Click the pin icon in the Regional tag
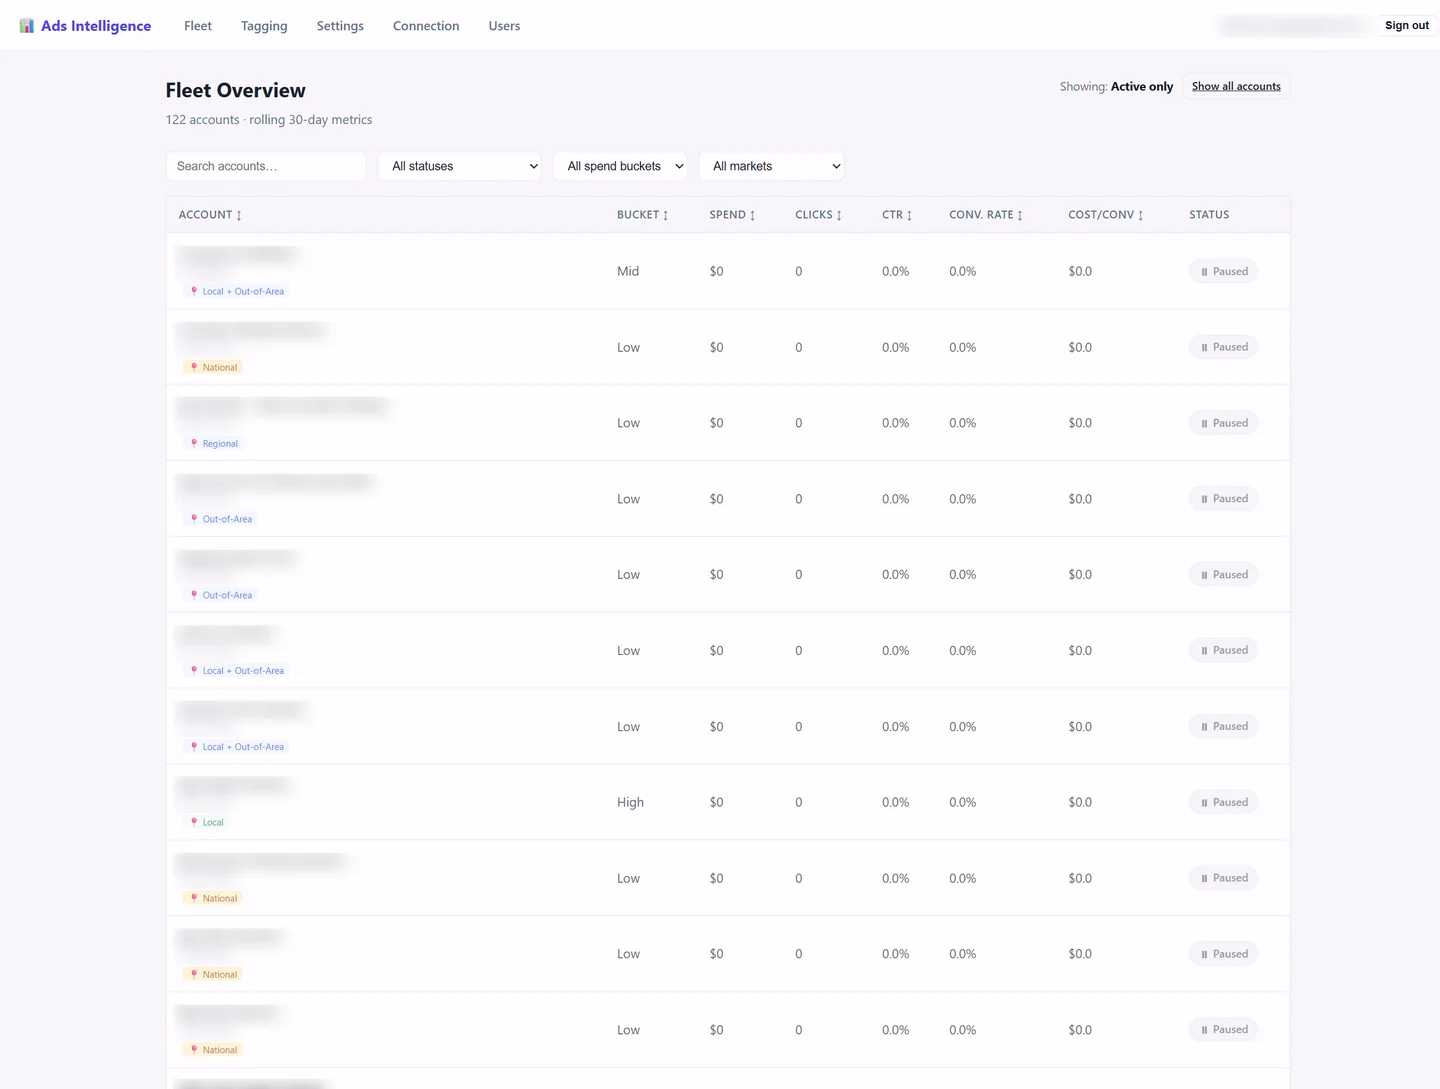The width and height of the screenshot is (1440, 1089). (x=194, y=443)
